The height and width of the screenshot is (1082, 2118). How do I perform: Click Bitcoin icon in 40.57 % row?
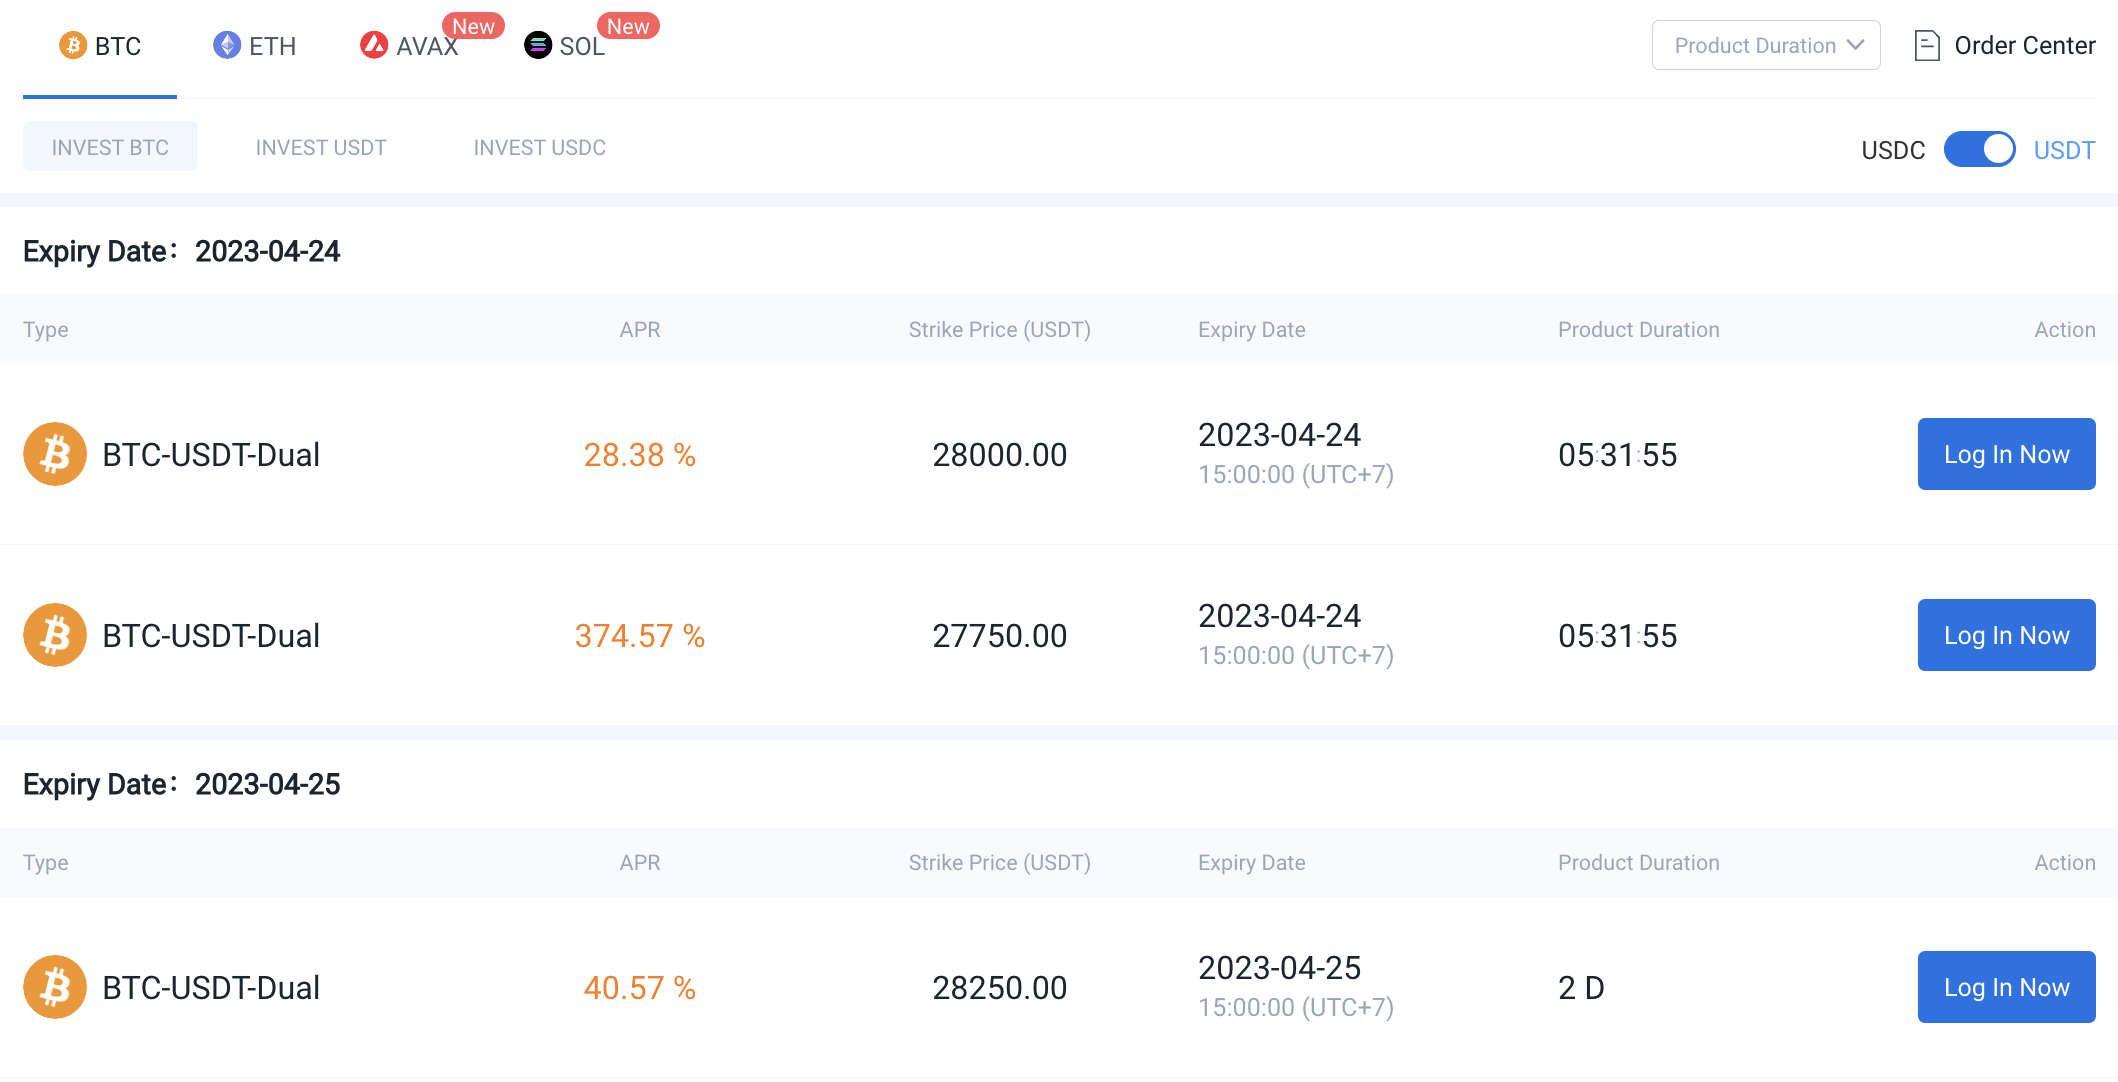[x=55, y=987]
